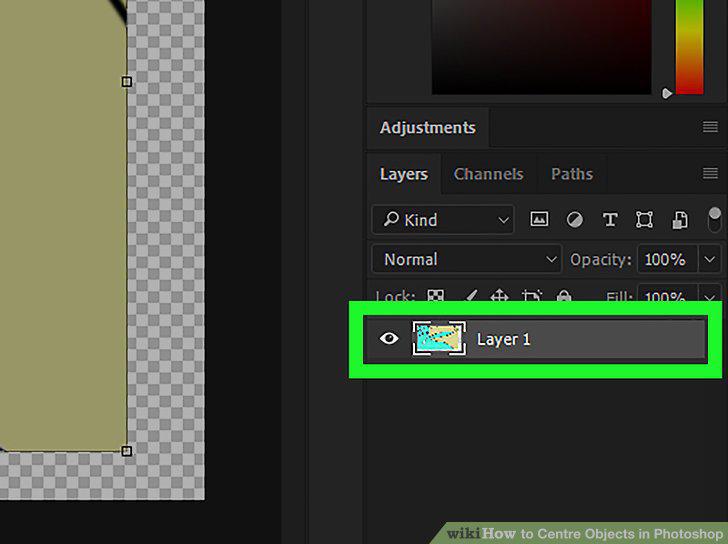Filter layers by pixel image icon
The width and height of the screenshot is (728, 544).
tap(539, 219)
